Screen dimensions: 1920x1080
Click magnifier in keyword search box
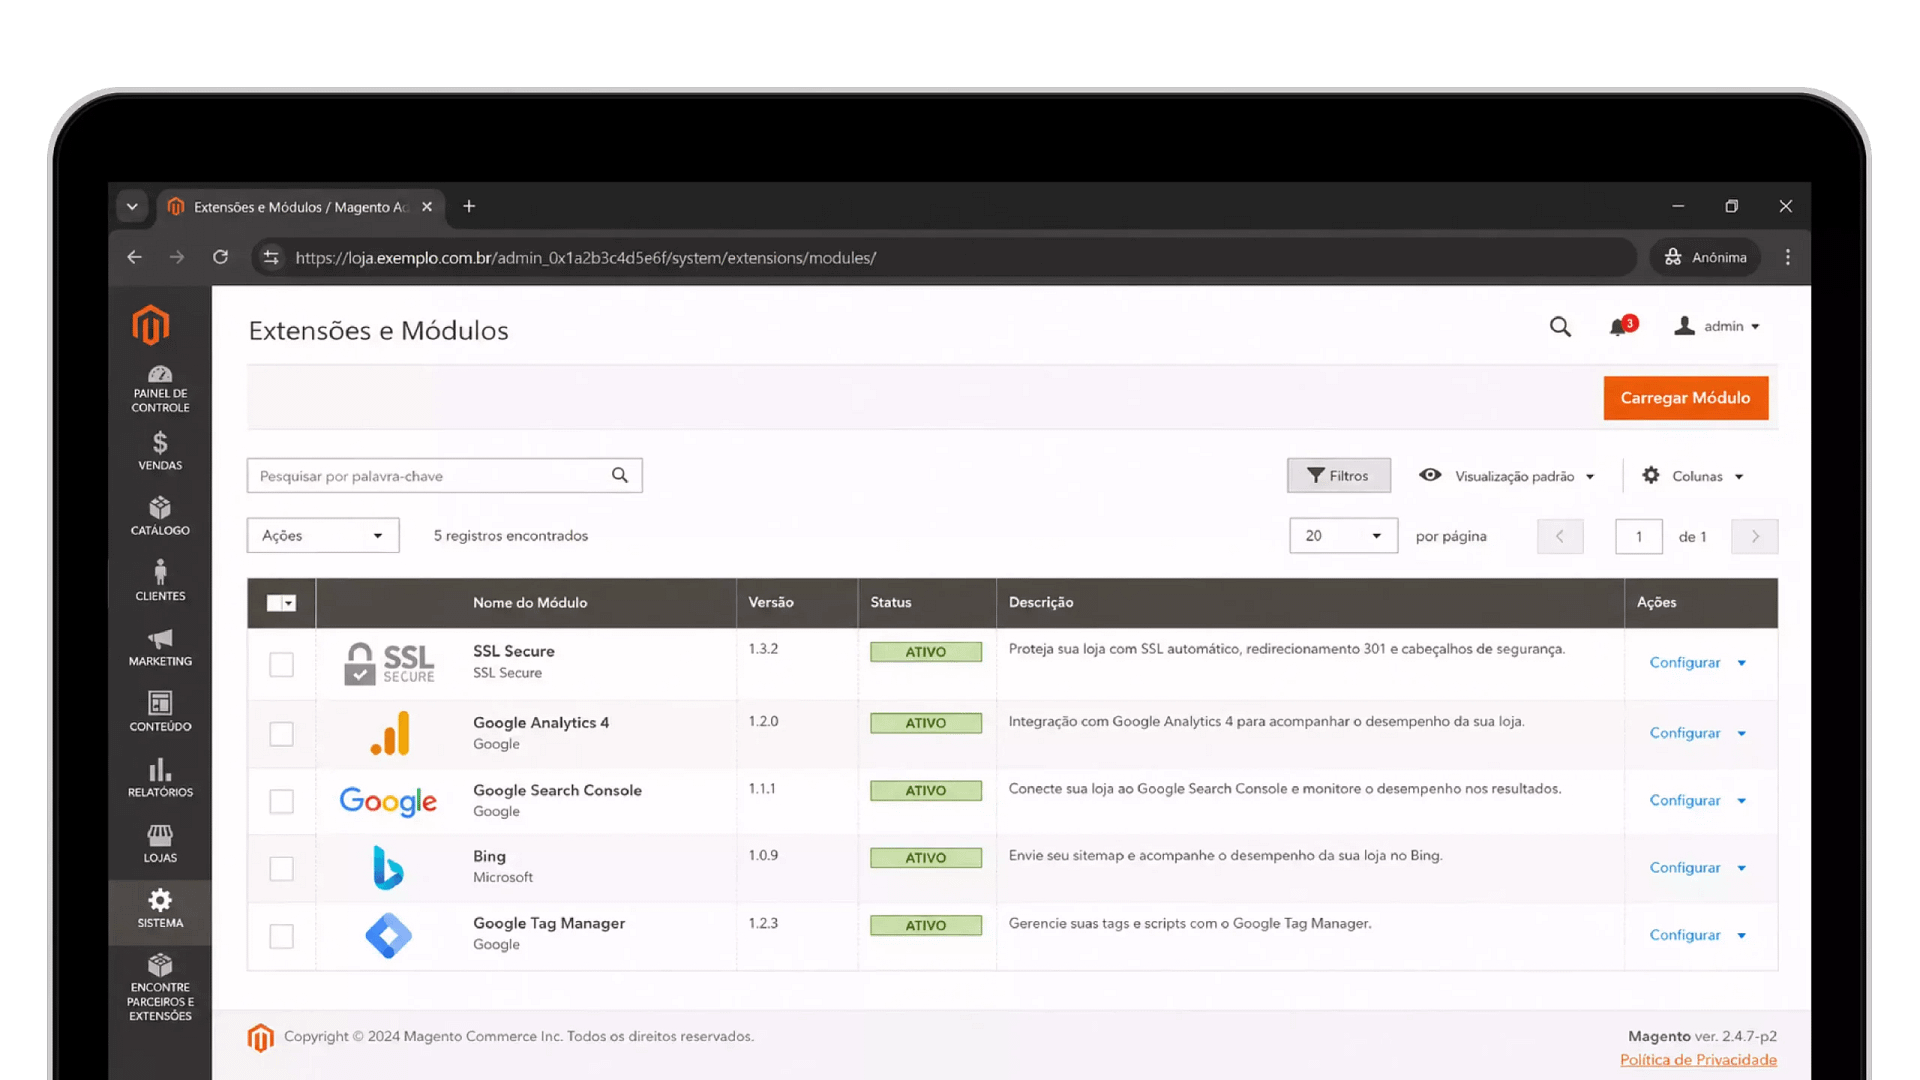pos(620,475)
